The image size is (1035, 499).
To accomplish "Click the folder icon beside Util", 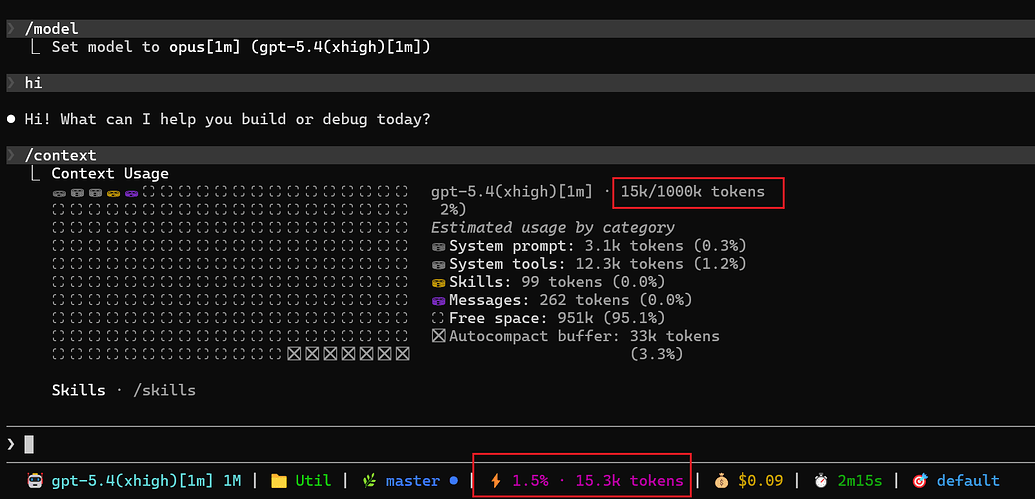I will (x=279, y=481).
